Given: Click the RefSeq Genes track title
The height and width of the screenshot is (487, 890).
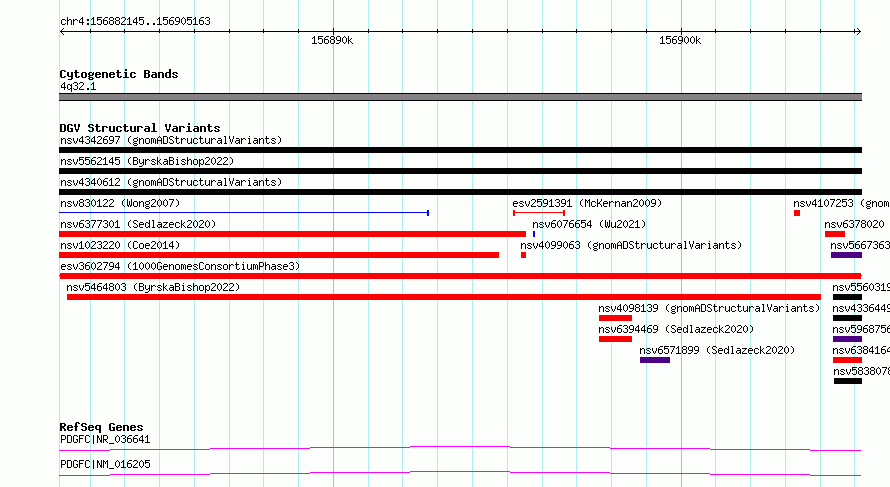Looking at the screenshot, I should coord(101,427).
